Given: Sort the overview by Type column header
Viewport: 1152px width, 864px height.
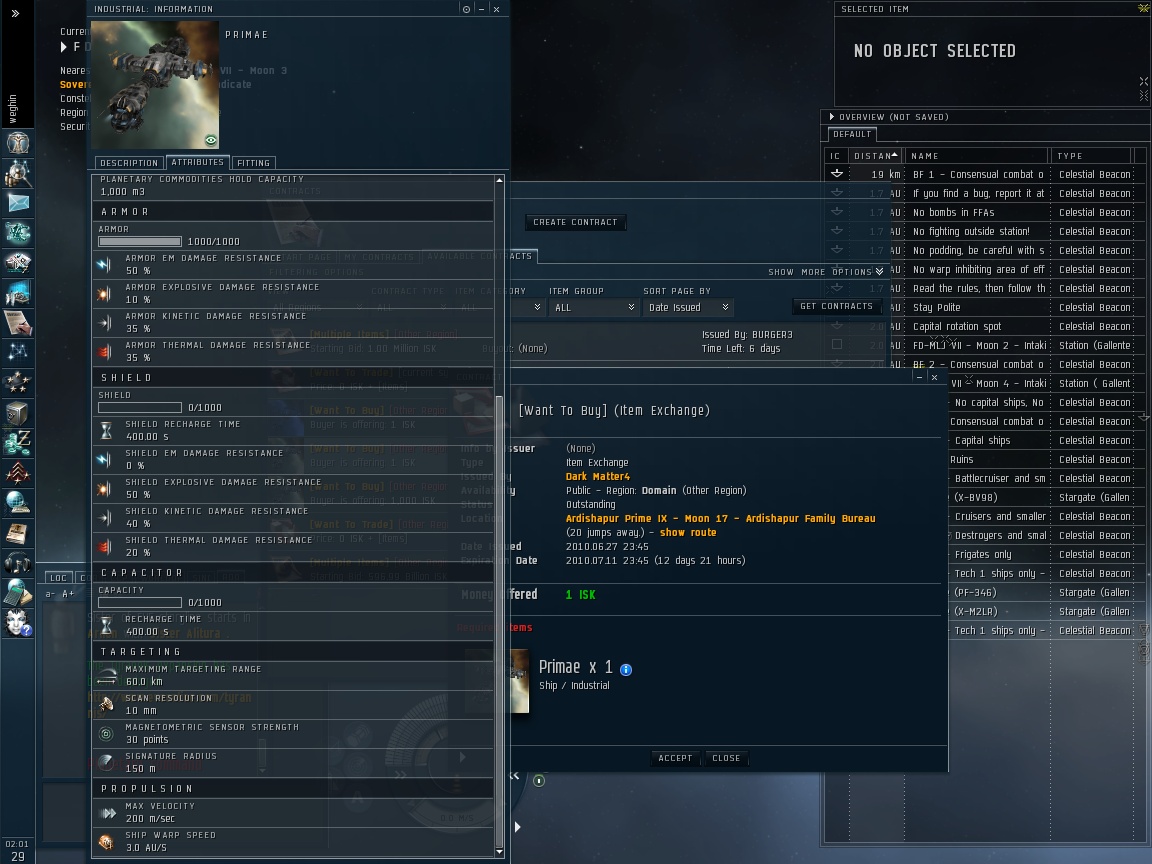Looking at the screenshot, I should coord(1091,156).
